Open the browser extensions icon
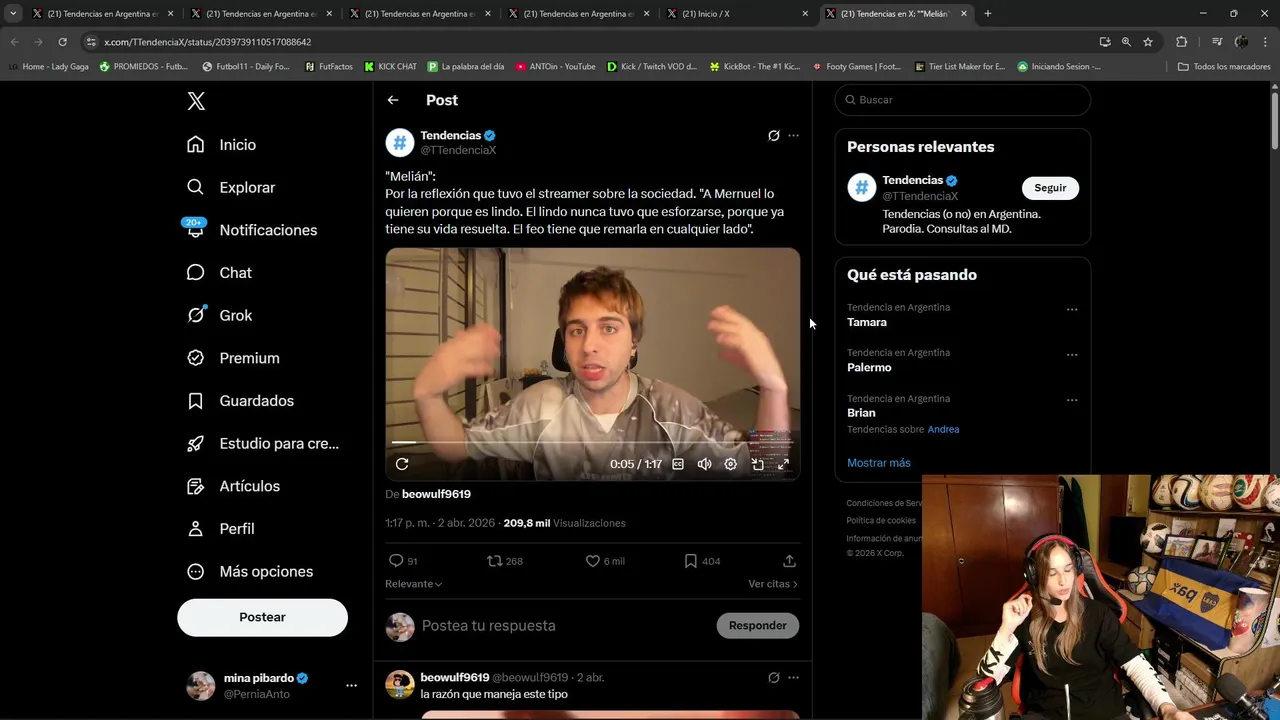The width and height of the screenshot is (1280, 720). click(x=1182, y=42)
